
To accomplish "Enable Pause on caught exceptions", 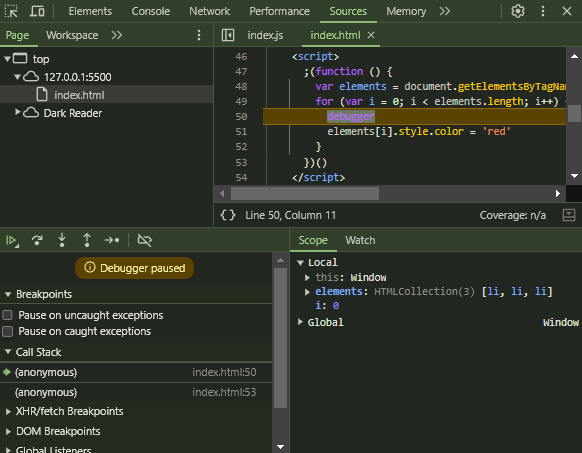I will (7, 331).
